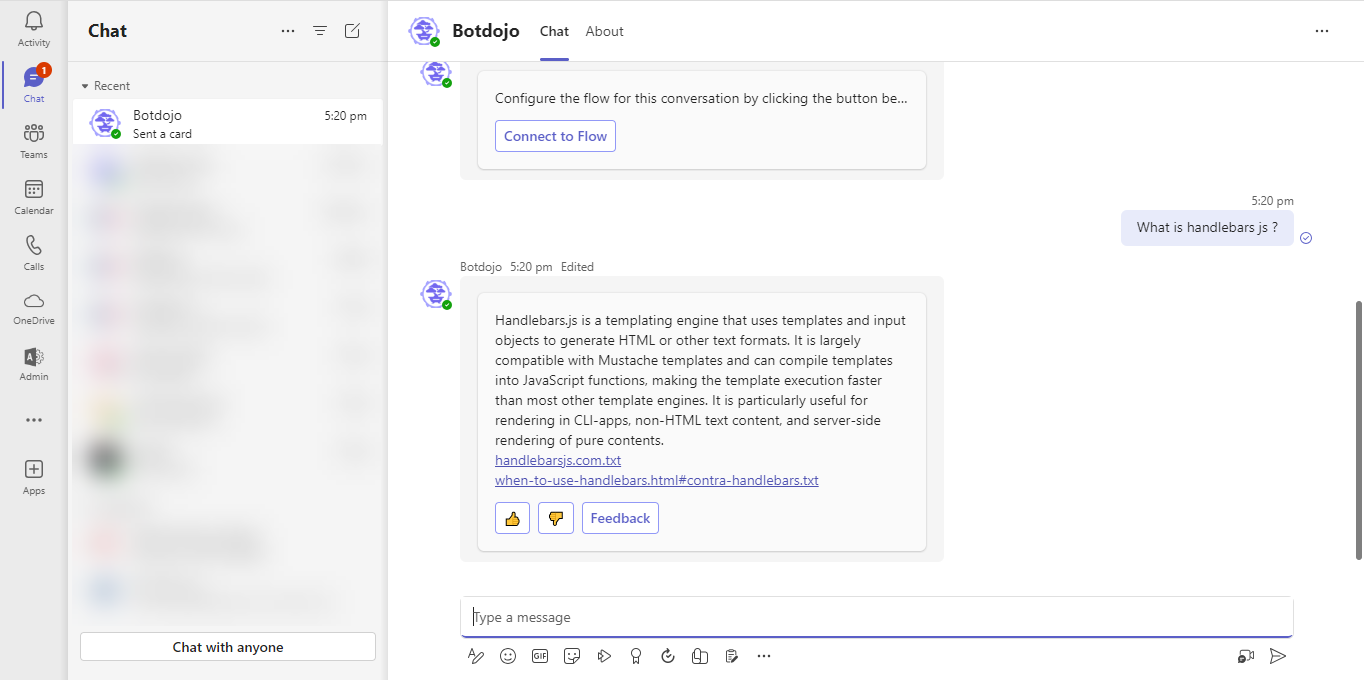Switch to the About tab
This screenshot has height=680, width=1364.
coord(604,31)
